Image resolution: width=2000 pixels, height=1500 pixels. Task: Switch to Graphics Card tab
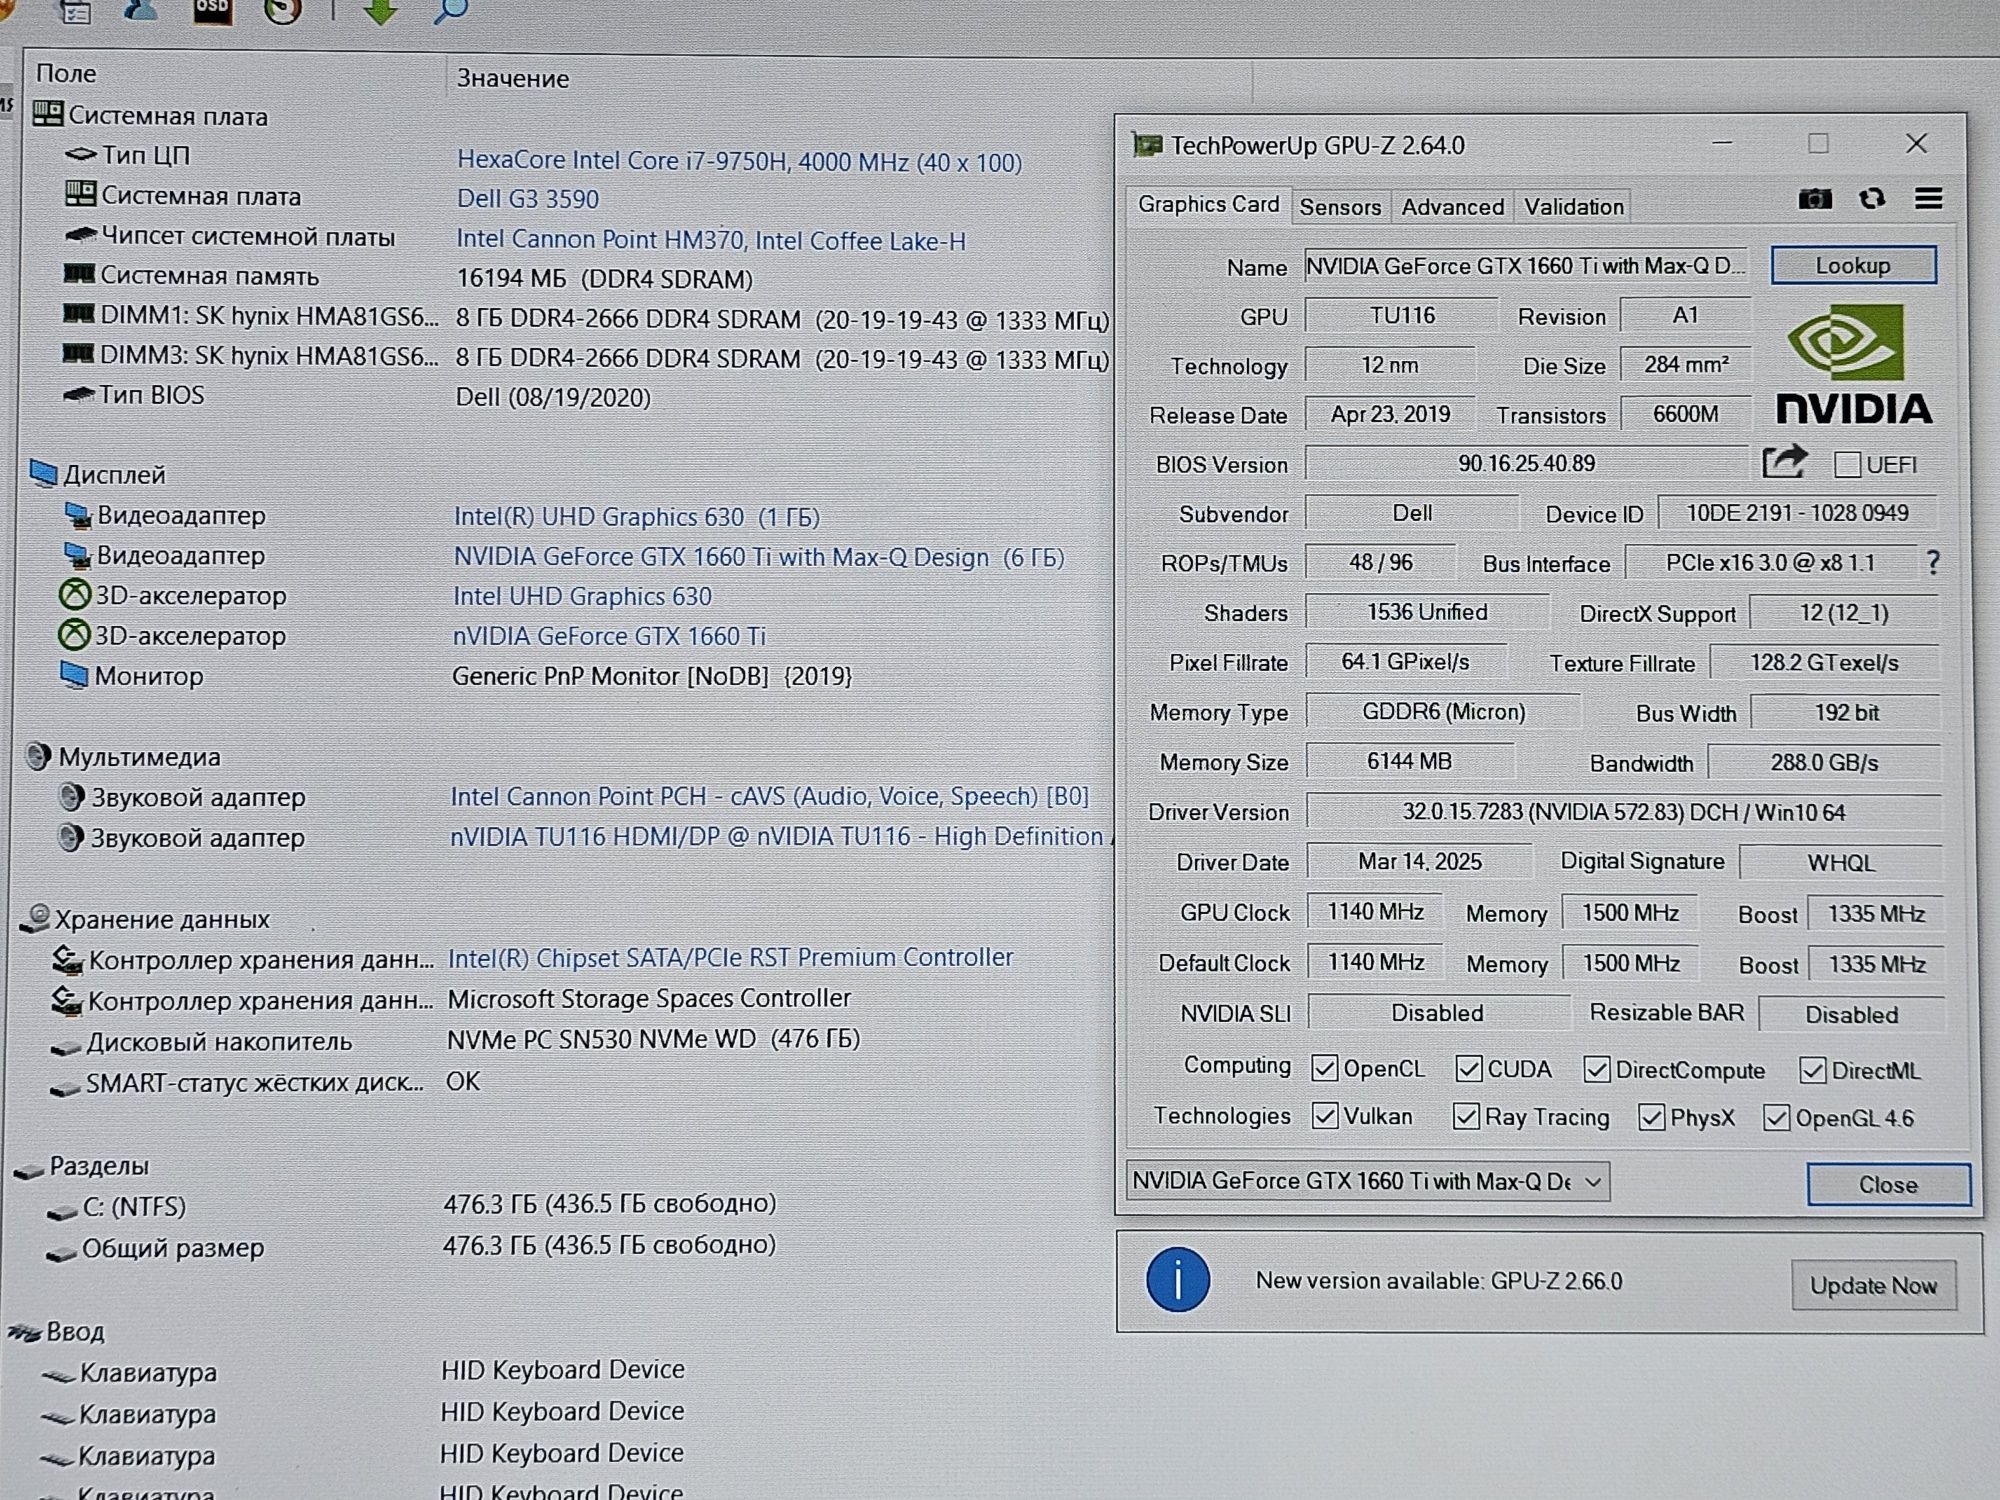1208,204
